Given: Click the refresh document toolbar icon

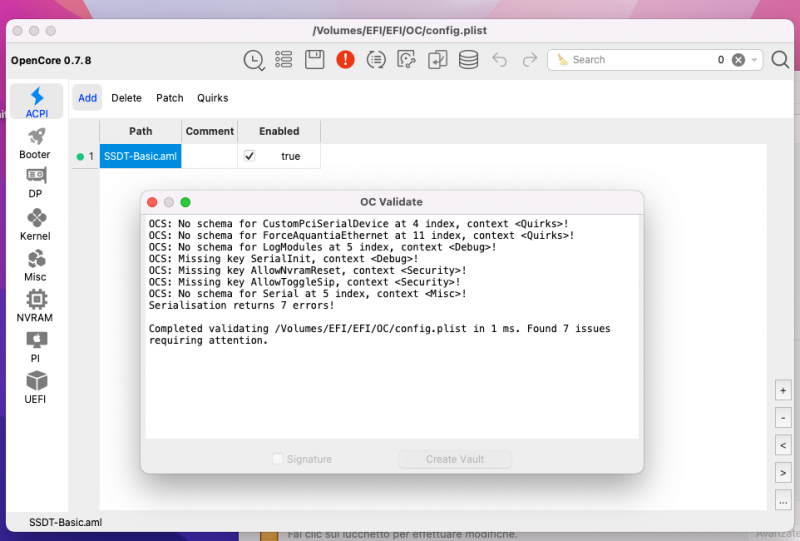Looking at the screenshot, I should tap(407, 60).
